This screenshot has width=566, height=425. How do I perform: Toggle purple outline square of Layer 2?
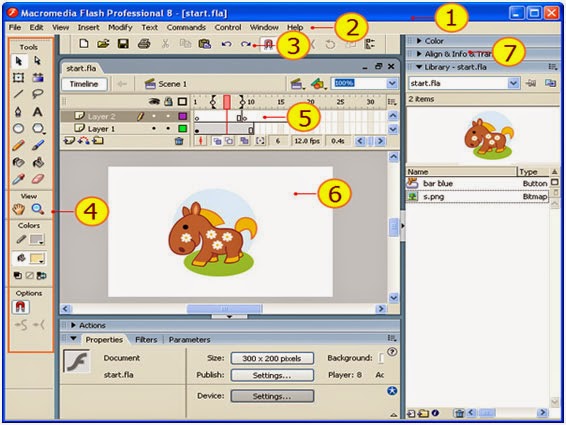click(183, 116)
